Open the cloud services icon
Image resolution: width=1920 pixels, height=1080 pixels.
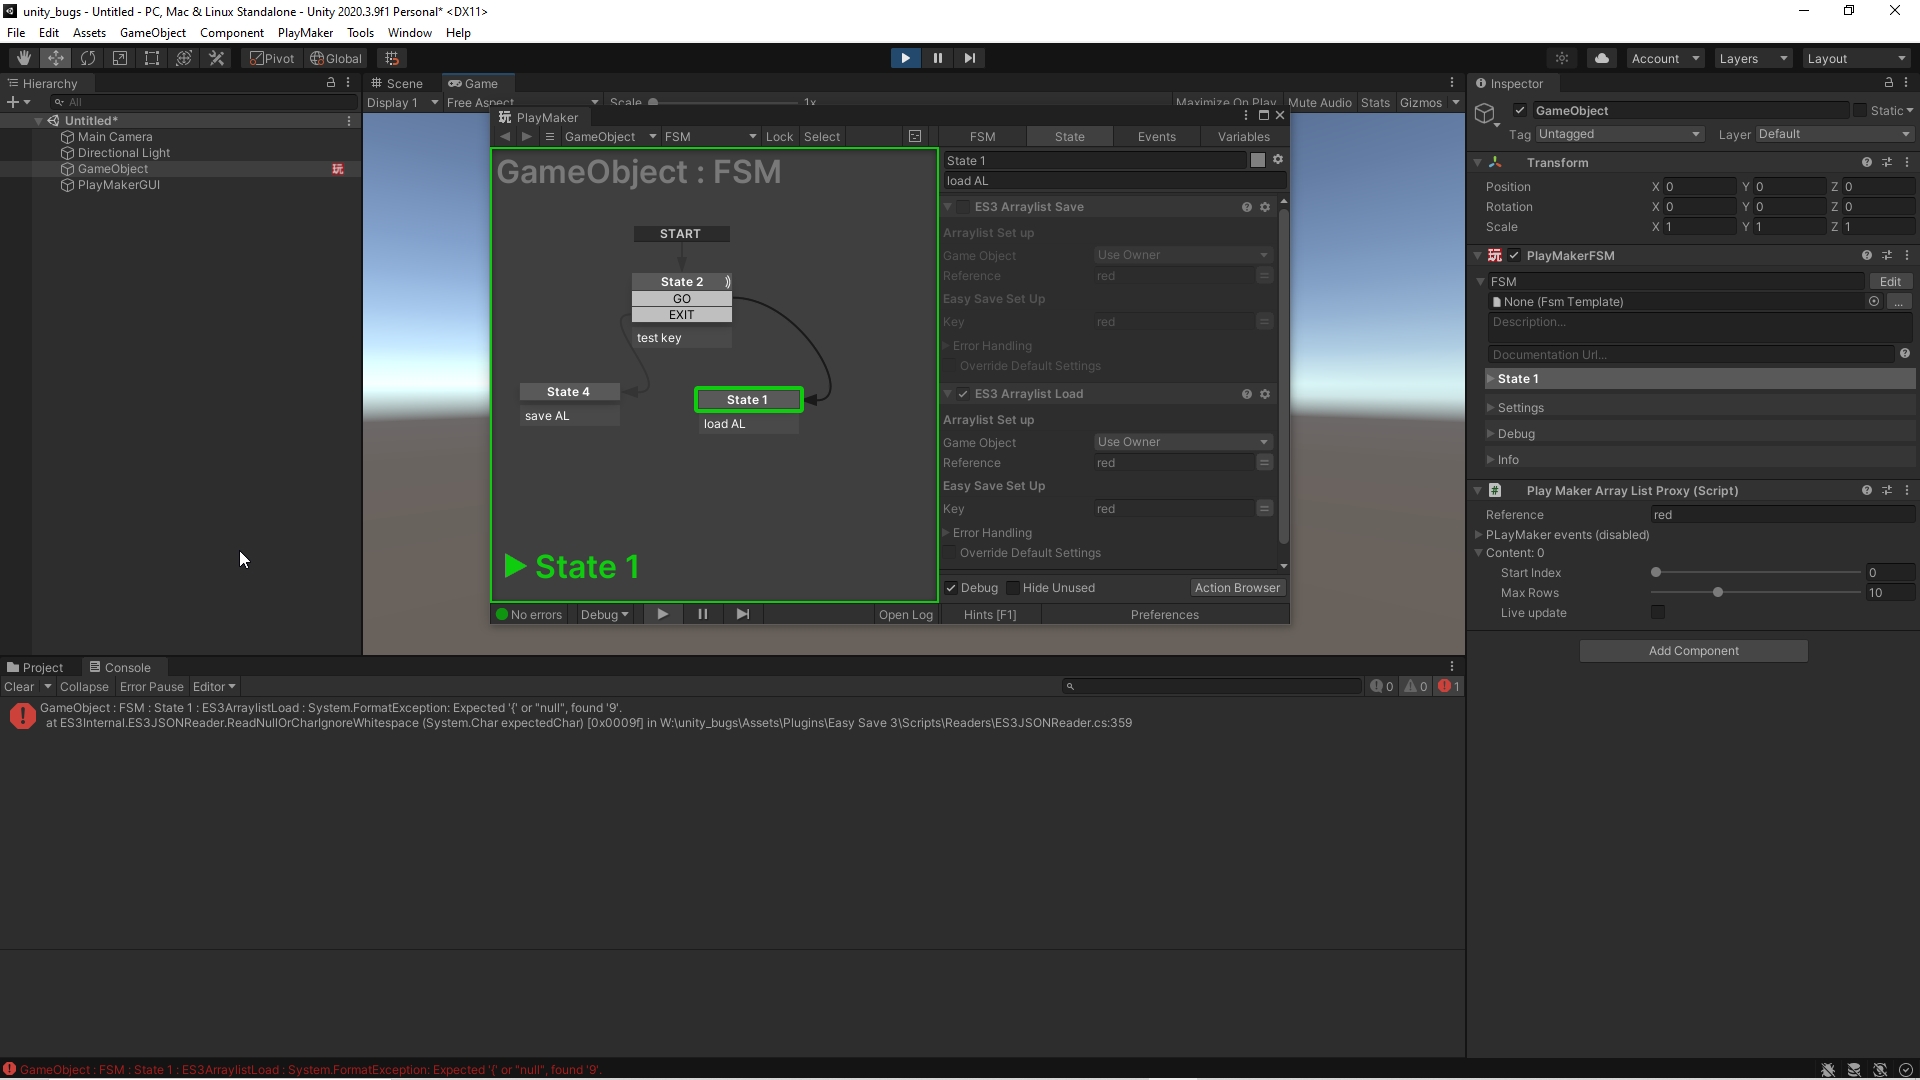pyautogui.click(x=1602, y=58)
